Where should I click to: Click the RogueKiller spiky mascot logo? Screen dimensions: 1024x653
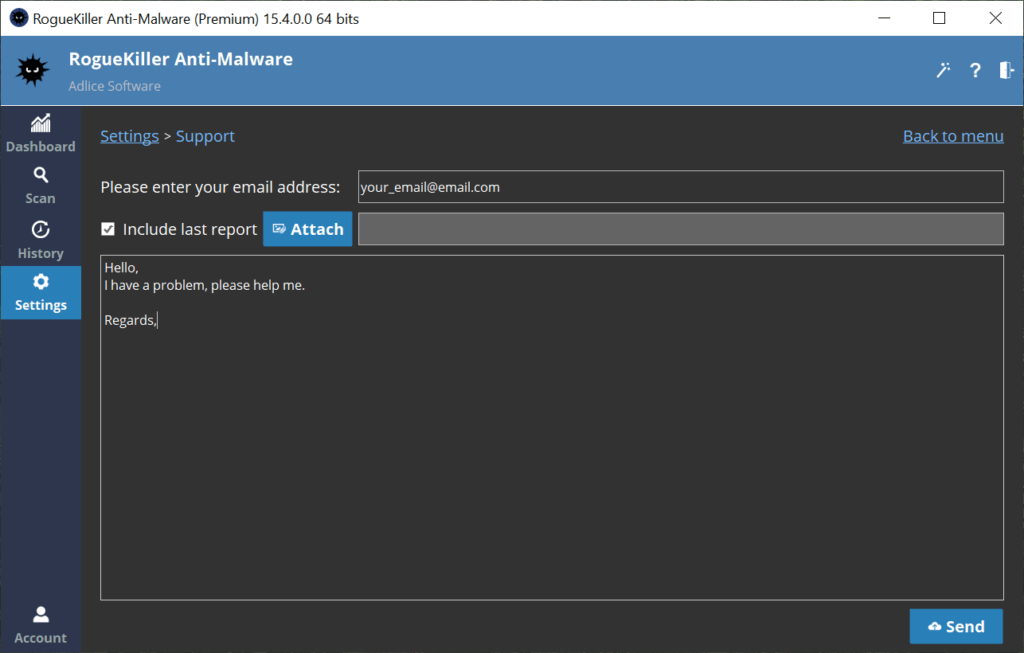click(32, 70)
